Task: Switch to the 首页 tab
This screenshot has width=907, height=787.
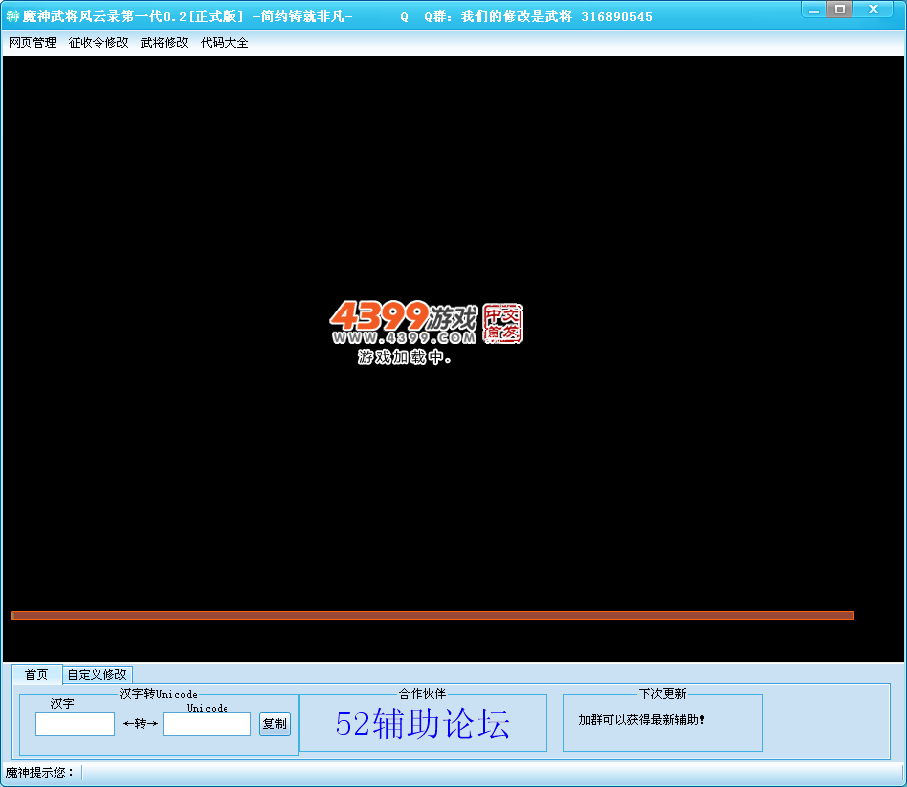Action: pos(36,674)
